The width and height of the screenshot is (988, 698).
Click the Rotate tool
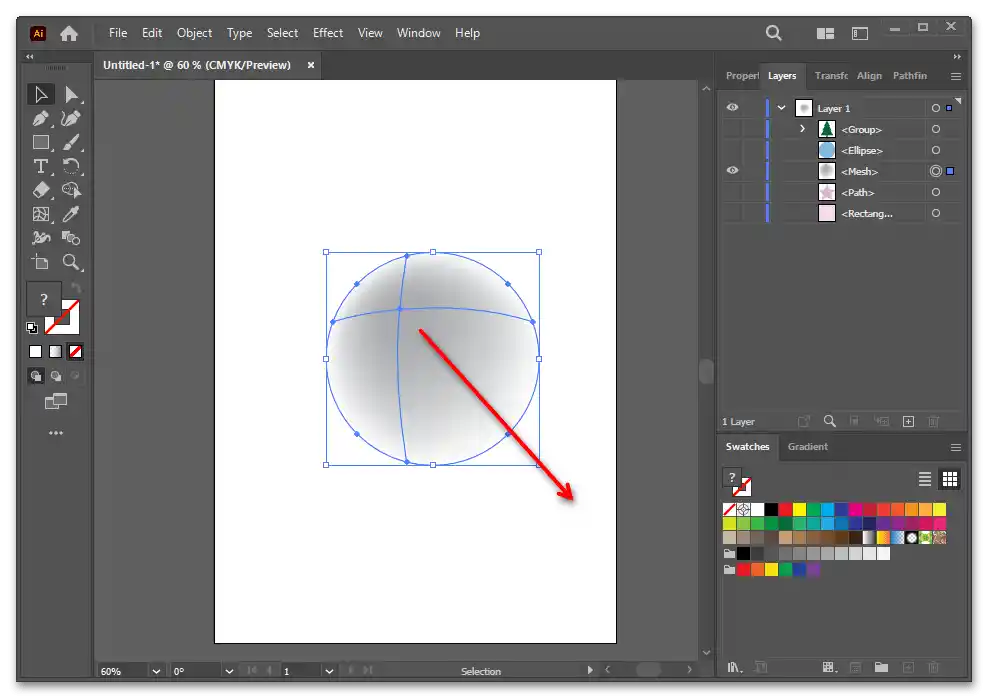[x=71, y=166]
